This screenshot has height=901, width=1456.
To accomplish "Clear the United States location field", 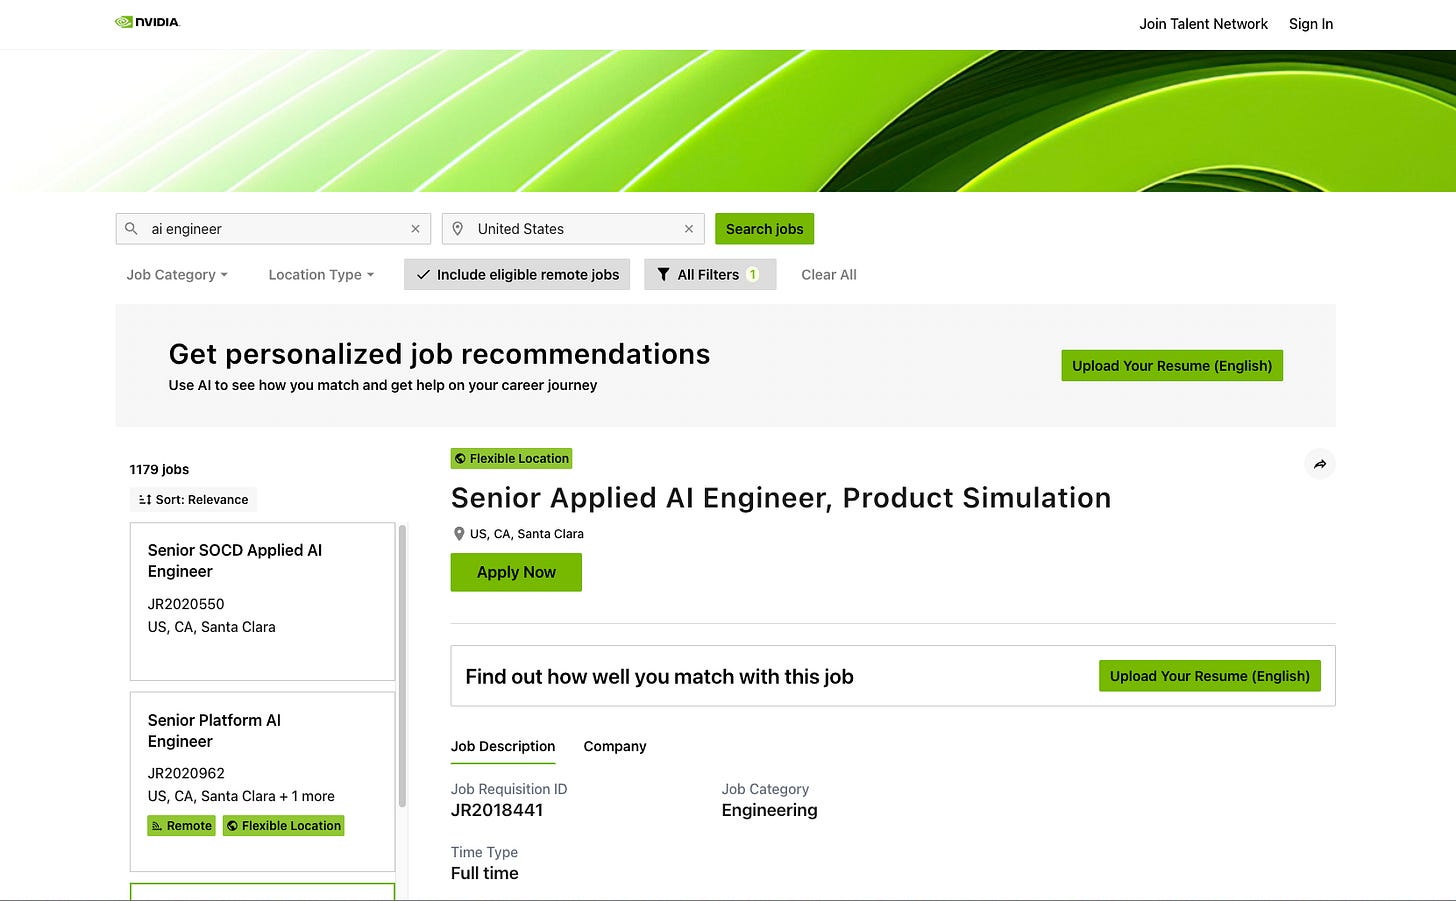I will coord(689,229).
